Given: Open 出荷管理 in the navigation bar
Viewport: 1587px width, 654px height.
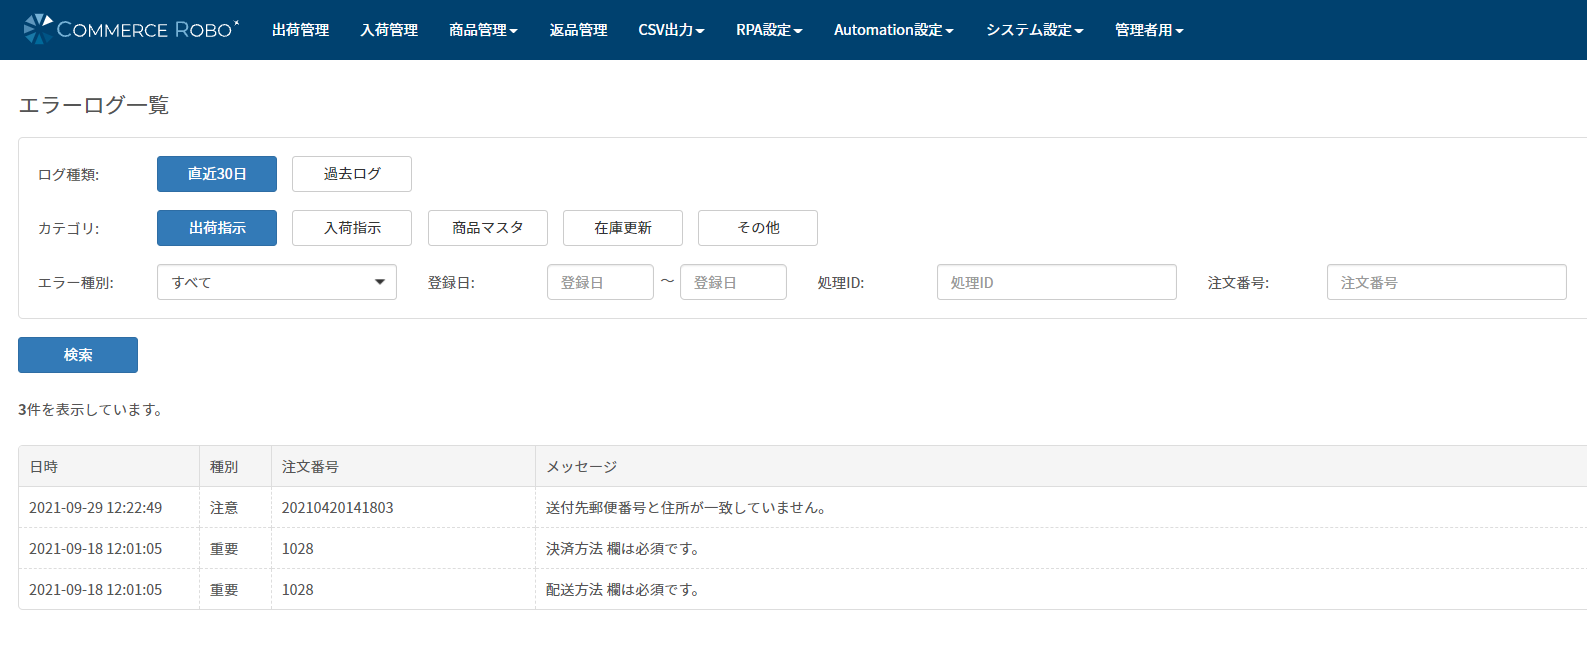Looking at the screenshot, I should click(x=300, y=30).
